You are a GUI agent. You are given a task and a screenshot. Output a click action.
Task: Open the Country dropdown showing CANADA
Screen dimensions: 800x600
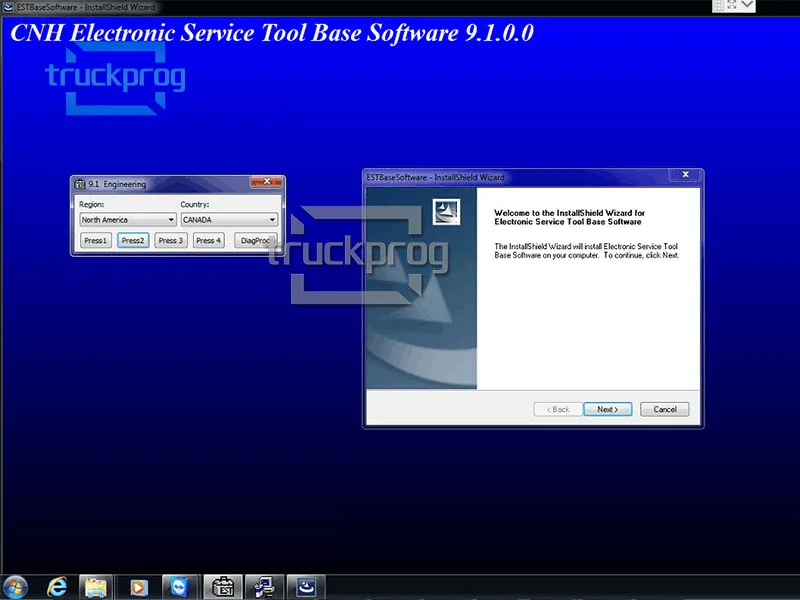pyautogui.click(x=229, y=220)
